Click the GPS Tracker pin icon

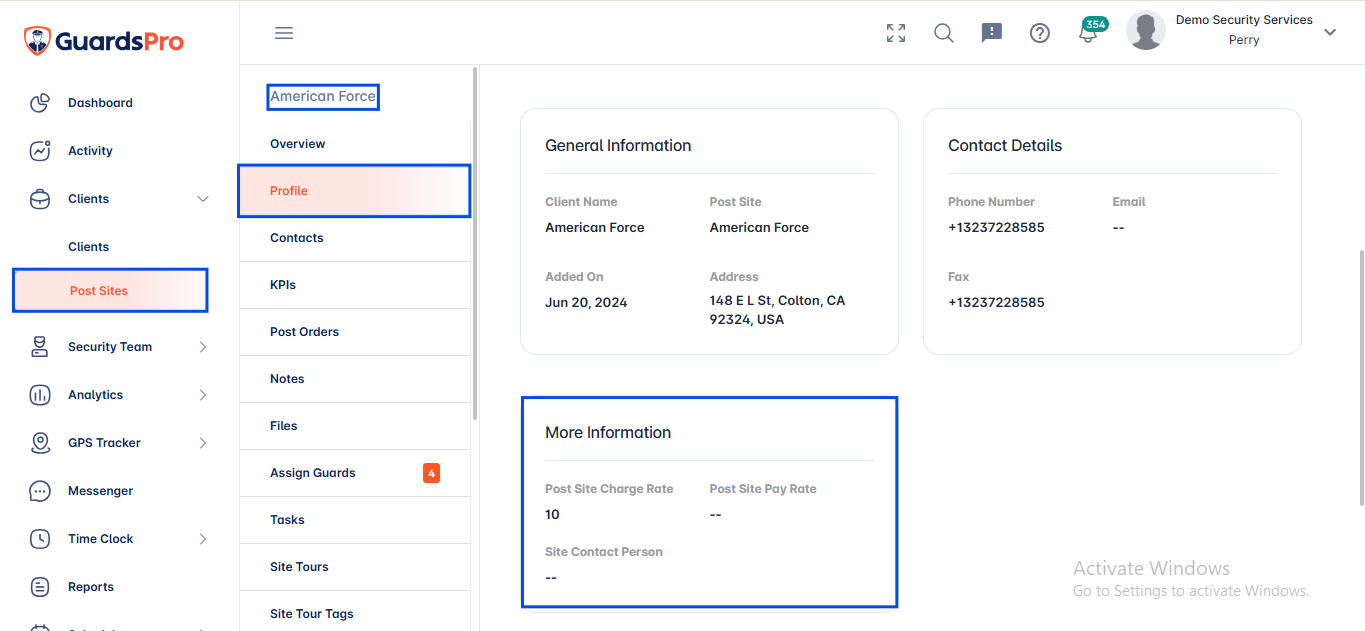coord(40,443)
